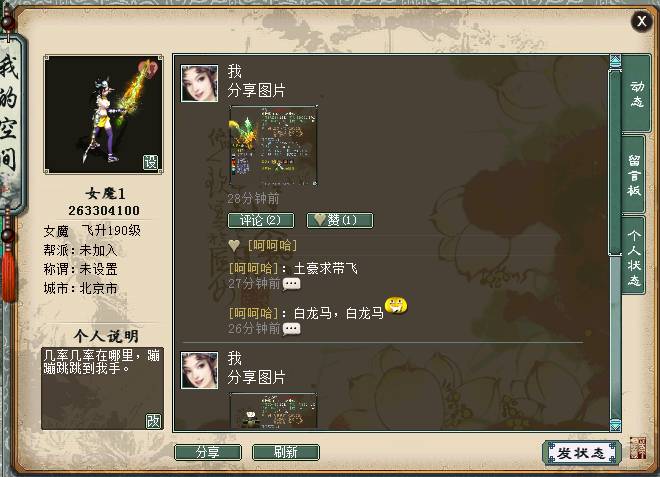The image size is (660, 477).
Task: Click scrollbar down arrow in feed
Action: (x=615, y=425)
